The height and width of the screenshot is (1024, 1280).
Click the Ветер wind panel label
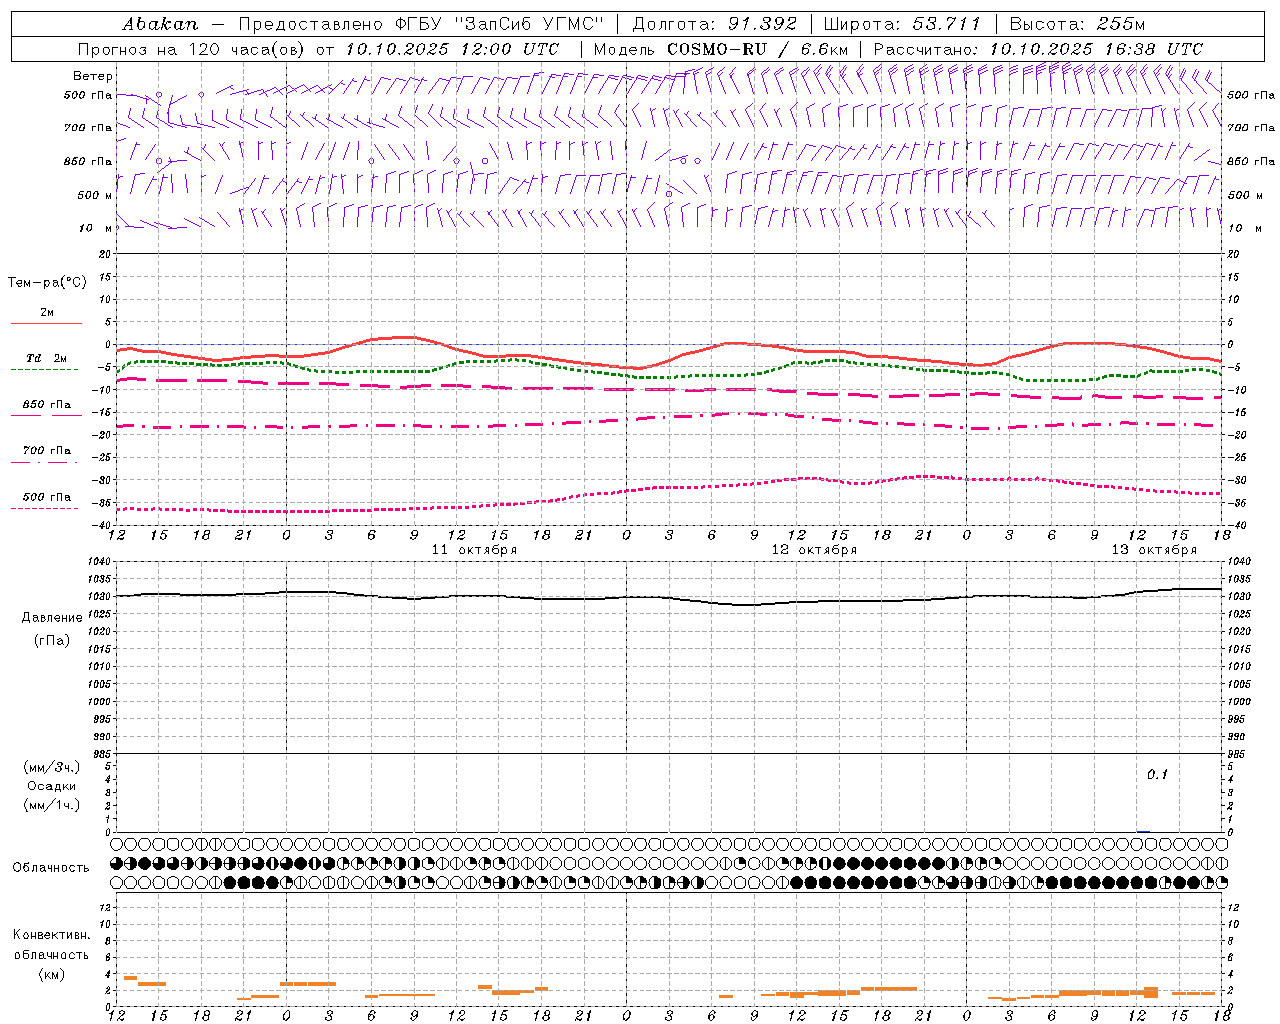coord(93,76)
